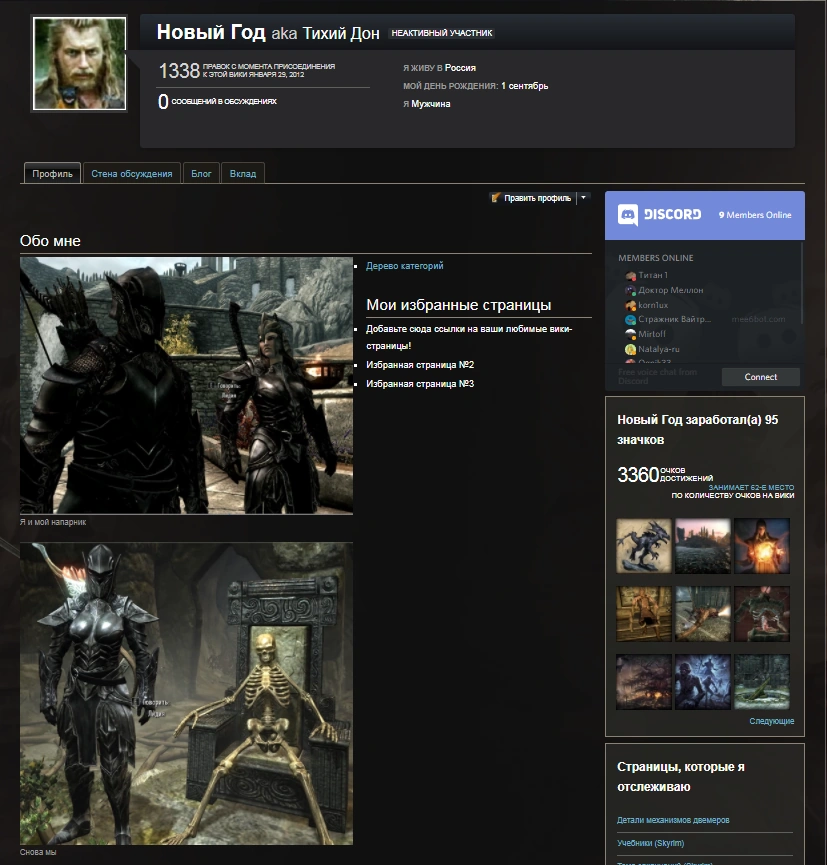Open the dark red monster badge
The width and height of the screenshot is (827, 865).
coord(762,613)
